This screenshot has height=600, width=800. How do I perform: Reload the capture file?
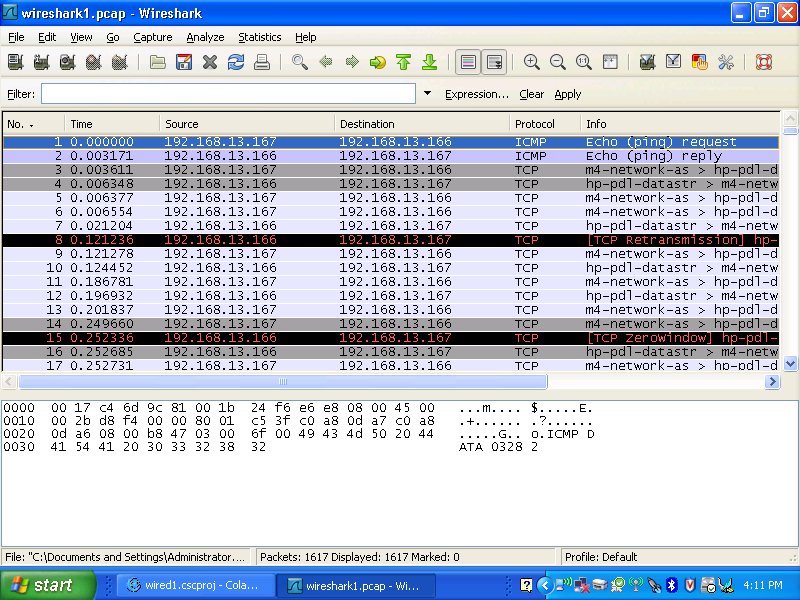[x=236, y=62]
